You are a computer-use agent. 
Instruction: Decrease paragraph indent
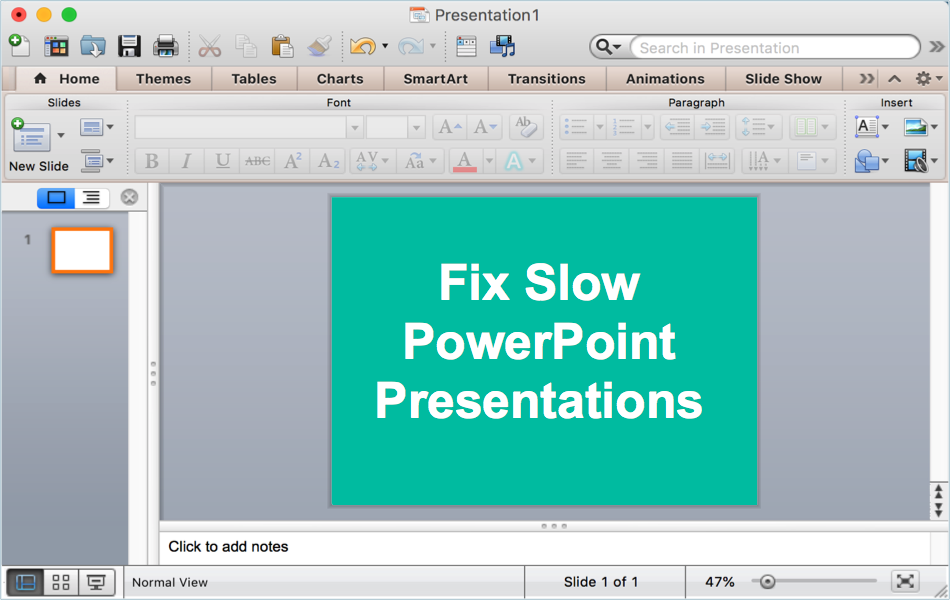click(677, 127)
